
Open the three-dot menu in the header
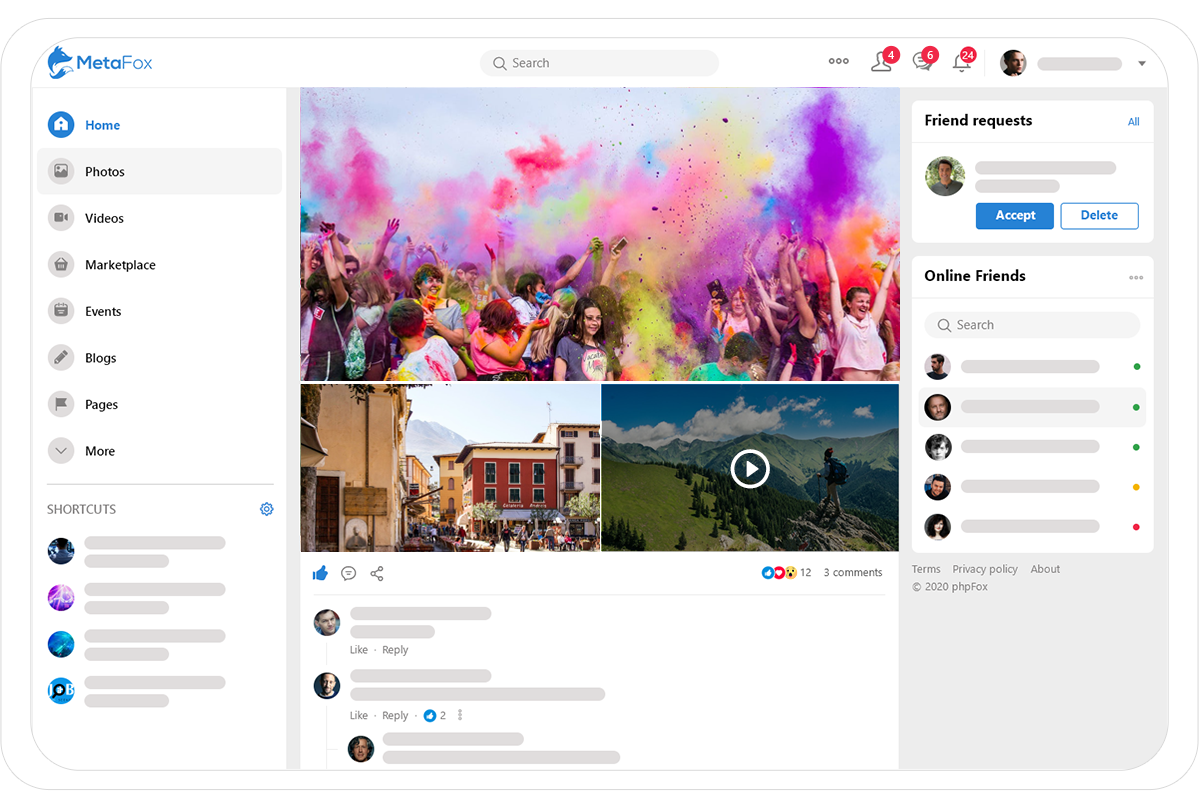coord(838,62)
